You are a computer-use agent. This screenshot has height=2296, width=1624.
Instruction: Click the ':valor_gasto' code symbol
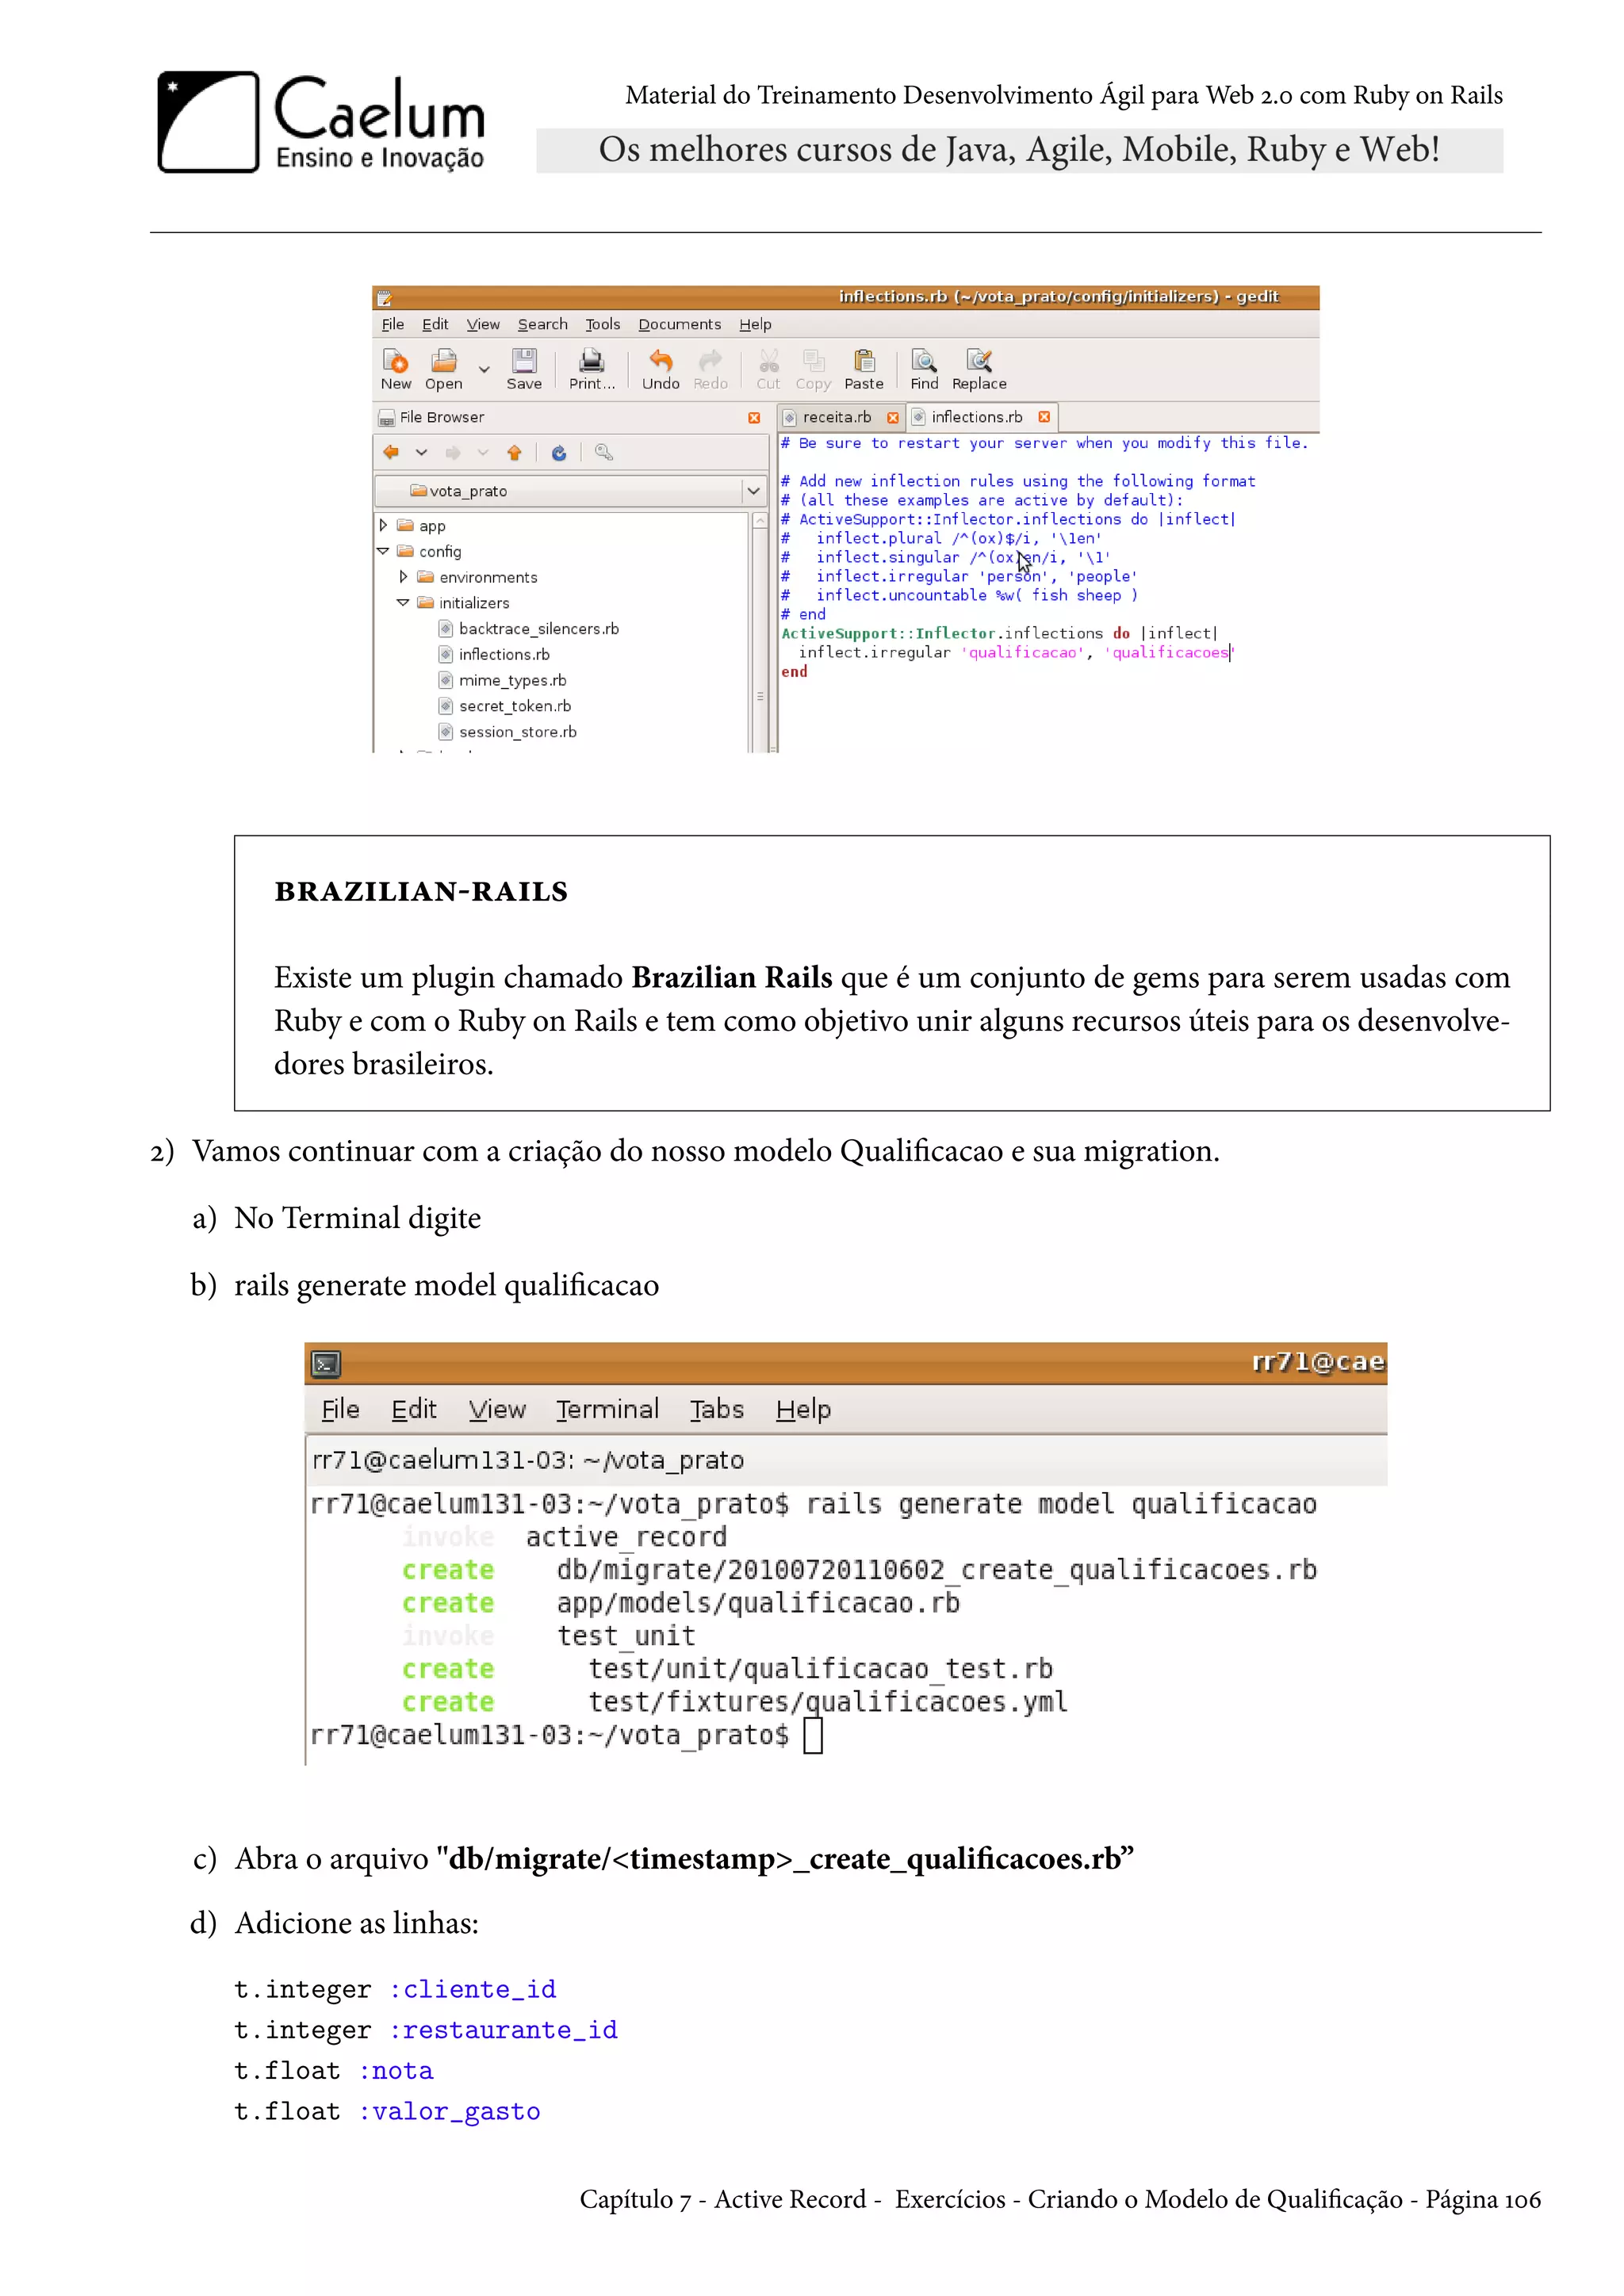pos(449,2112)
